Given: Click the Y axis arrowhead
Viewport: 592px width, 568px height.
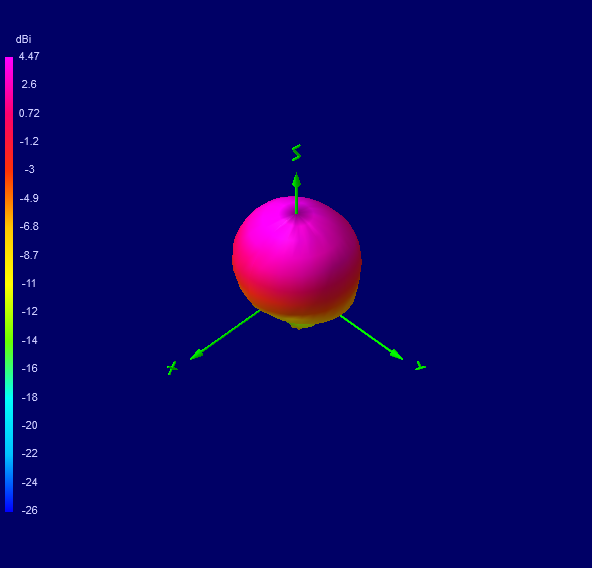Looking at the screenshot, I should click(396, 355).
